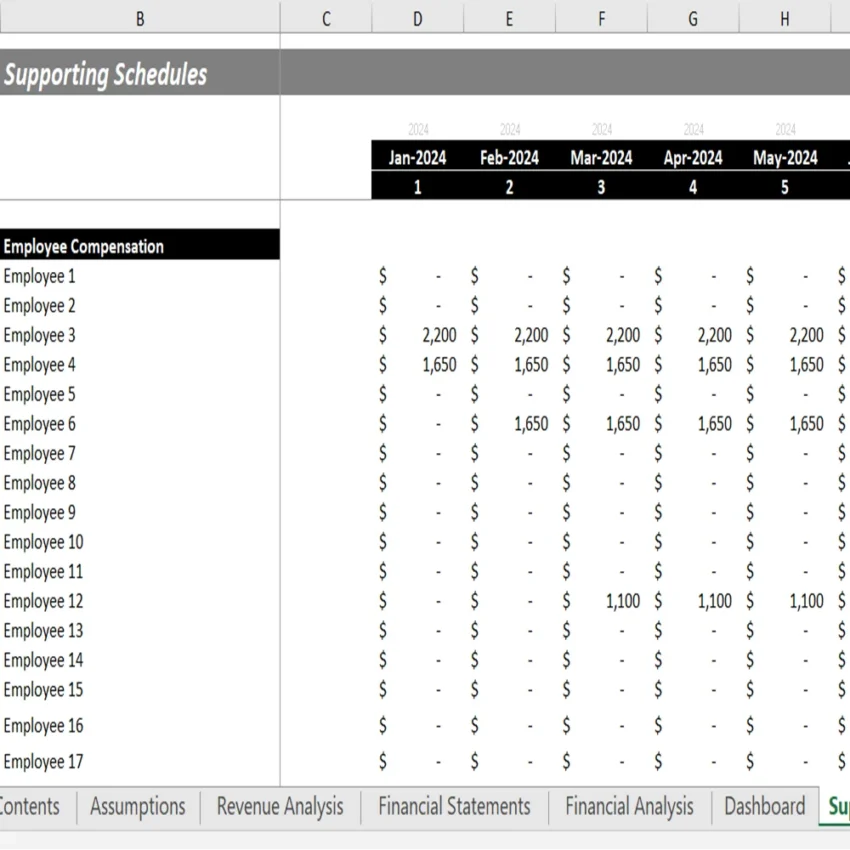Screen dimensions: 850x850
Task: Click the Supporting Schedules title cell
Action: (x=104, y=74)
